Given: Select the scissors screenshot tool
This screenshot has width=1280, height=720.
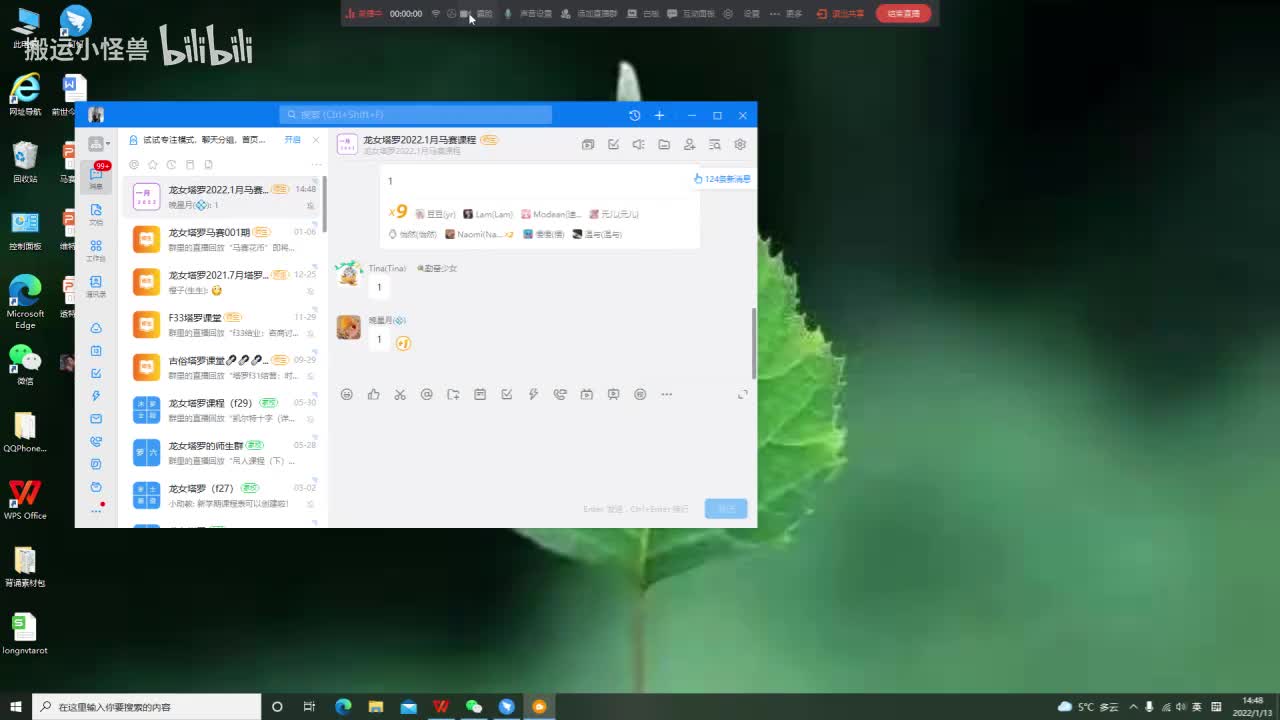Looking at the screenshot, I should pyautogui.click(x=400, y=394).
